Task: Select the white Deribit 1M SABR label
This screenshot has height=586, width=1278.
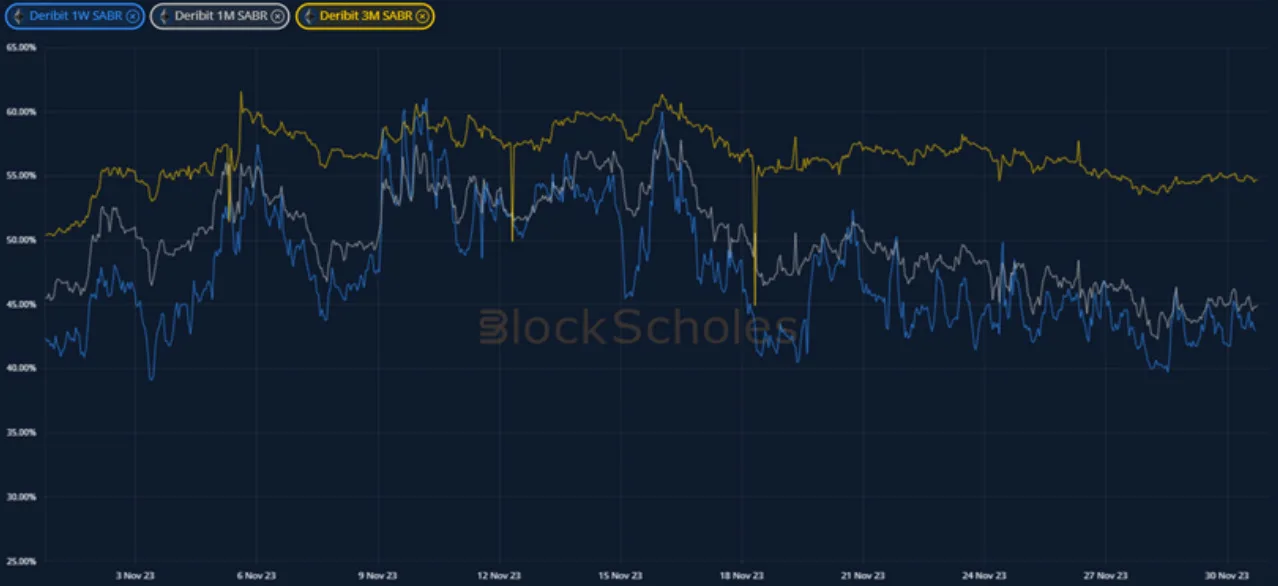Action: 221,16
